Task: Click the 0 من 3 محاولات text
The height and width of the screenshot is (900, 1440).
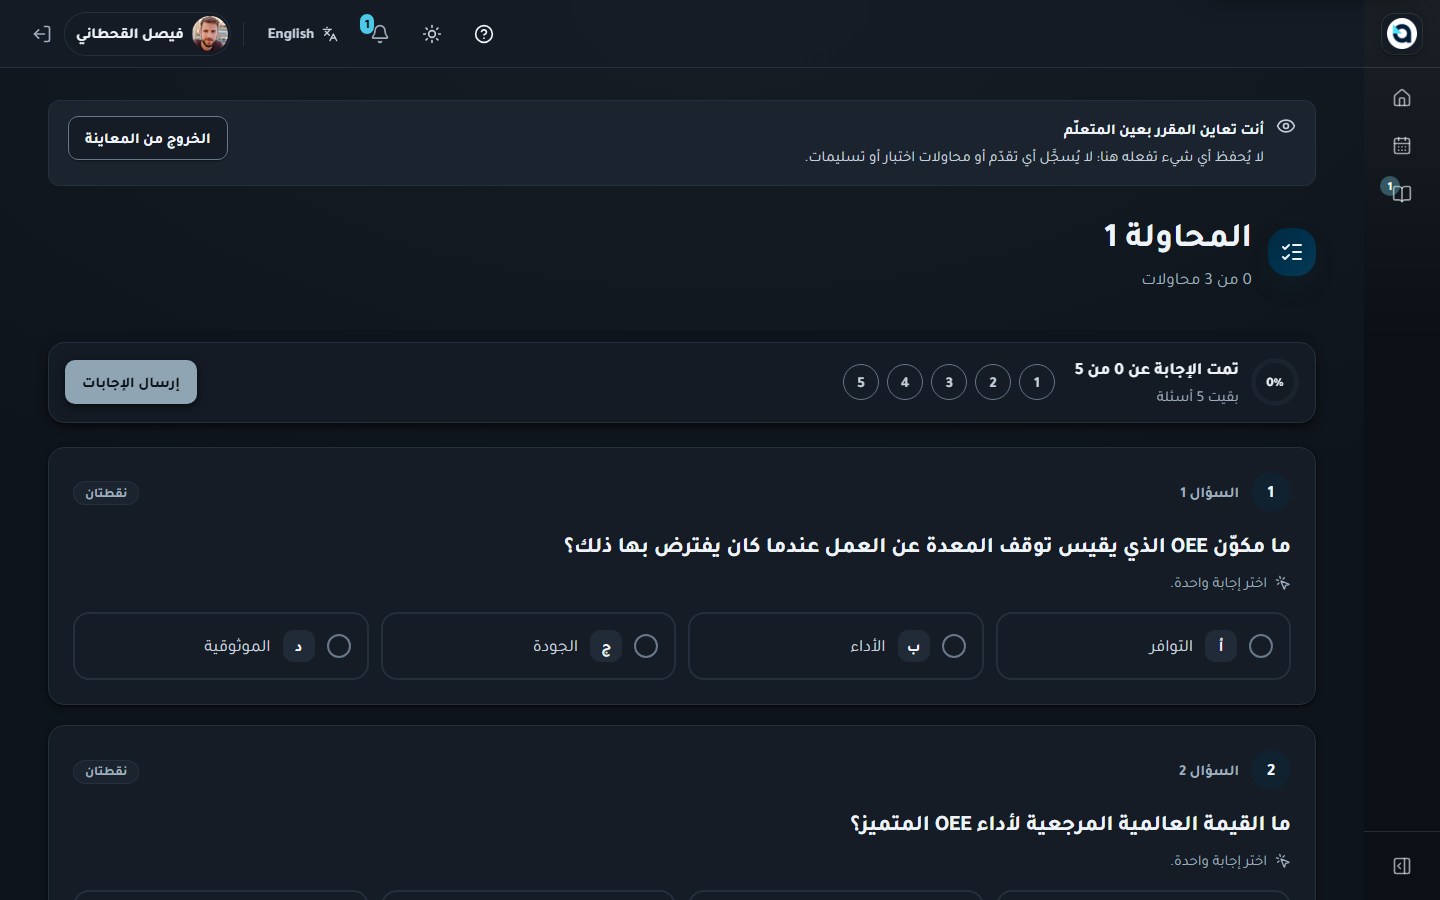Action: pyautogui.click(x=1197, y=279)
